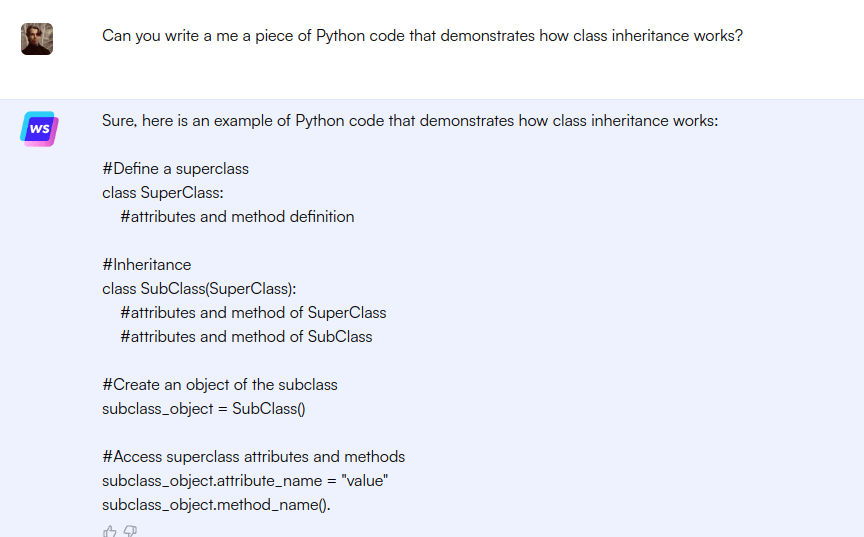Click the thumbs up feedback icon
The width and height of the screenshot is (864, 537).
(x=110, y=531)
